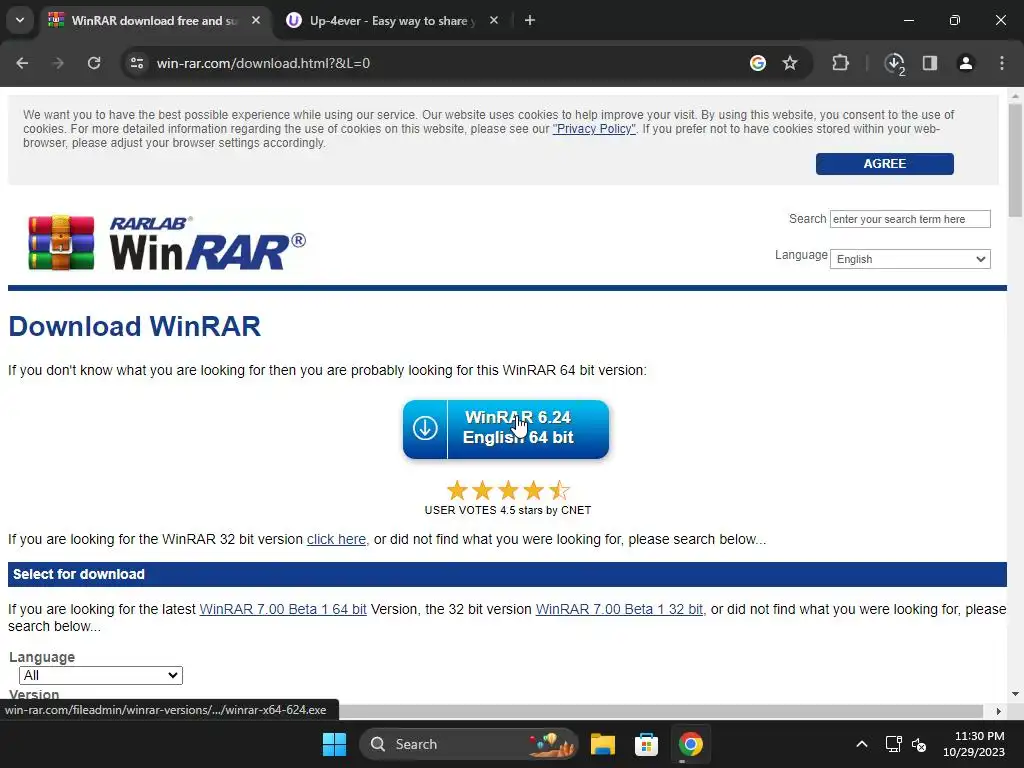This screenshot has width=1024, height=768.
Task: Reload the WinRAR download page
Action: [94, 63]
